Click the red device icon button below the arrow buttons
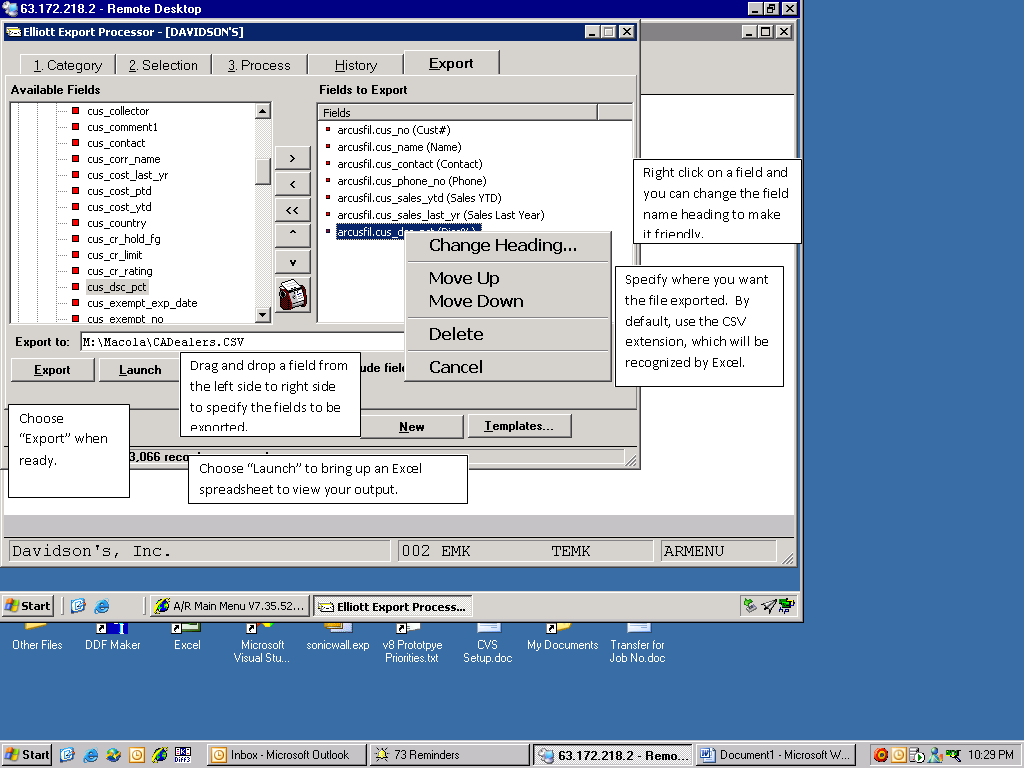Viewport: 1024px width, 768px height. coord(293,295)
